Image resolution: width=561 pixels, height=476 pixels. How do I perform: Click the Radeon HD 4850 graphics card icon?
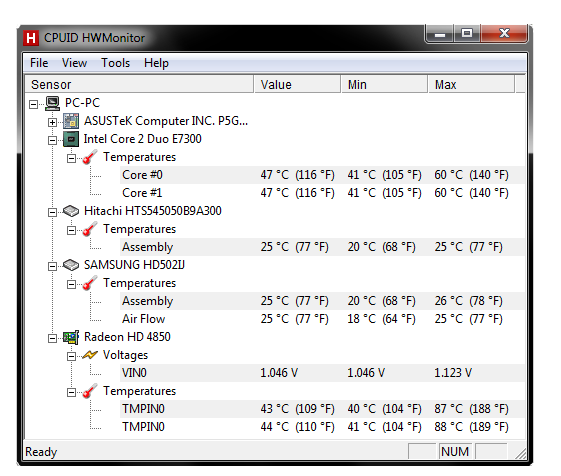(71, 337)
